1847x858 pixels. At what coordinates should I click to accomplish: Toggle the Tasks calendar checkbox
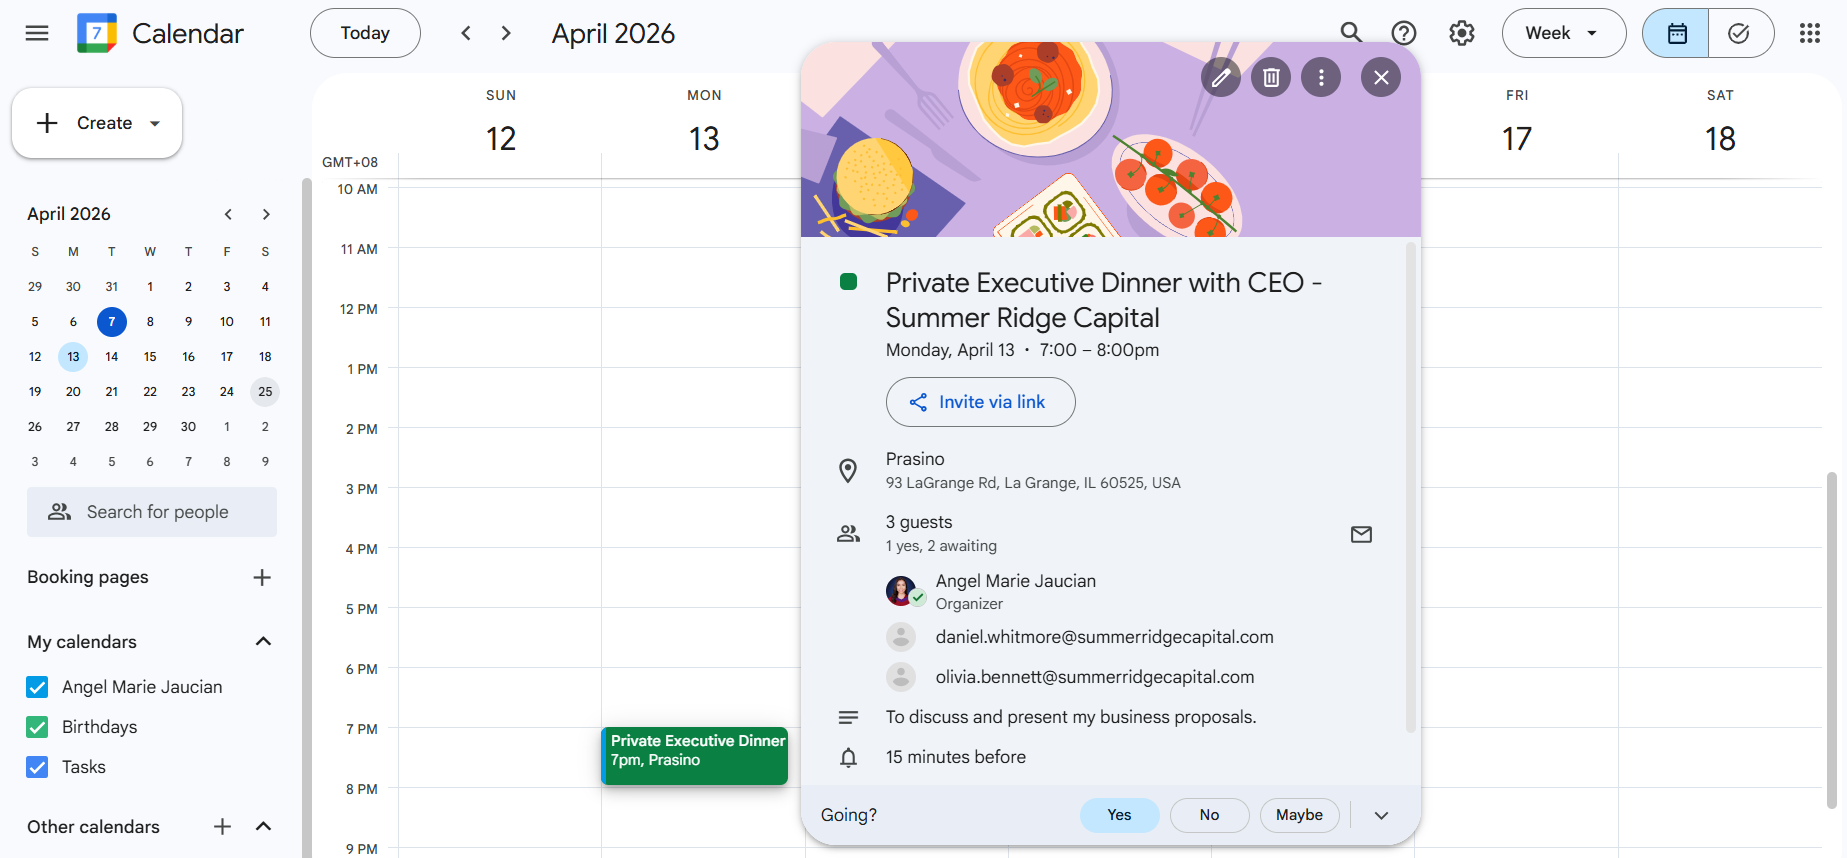(37, 767)
